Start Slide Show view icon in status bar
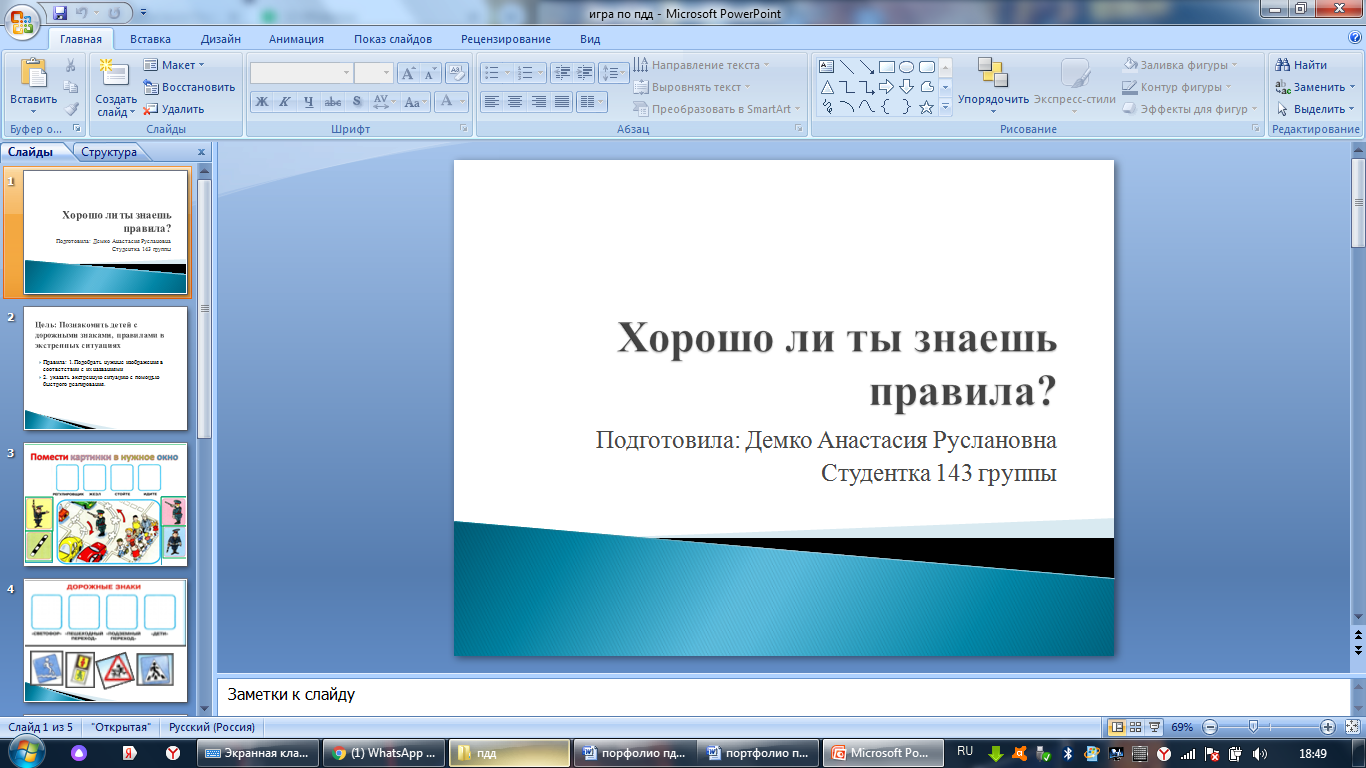1366x768 pixels. (1155, 727)
